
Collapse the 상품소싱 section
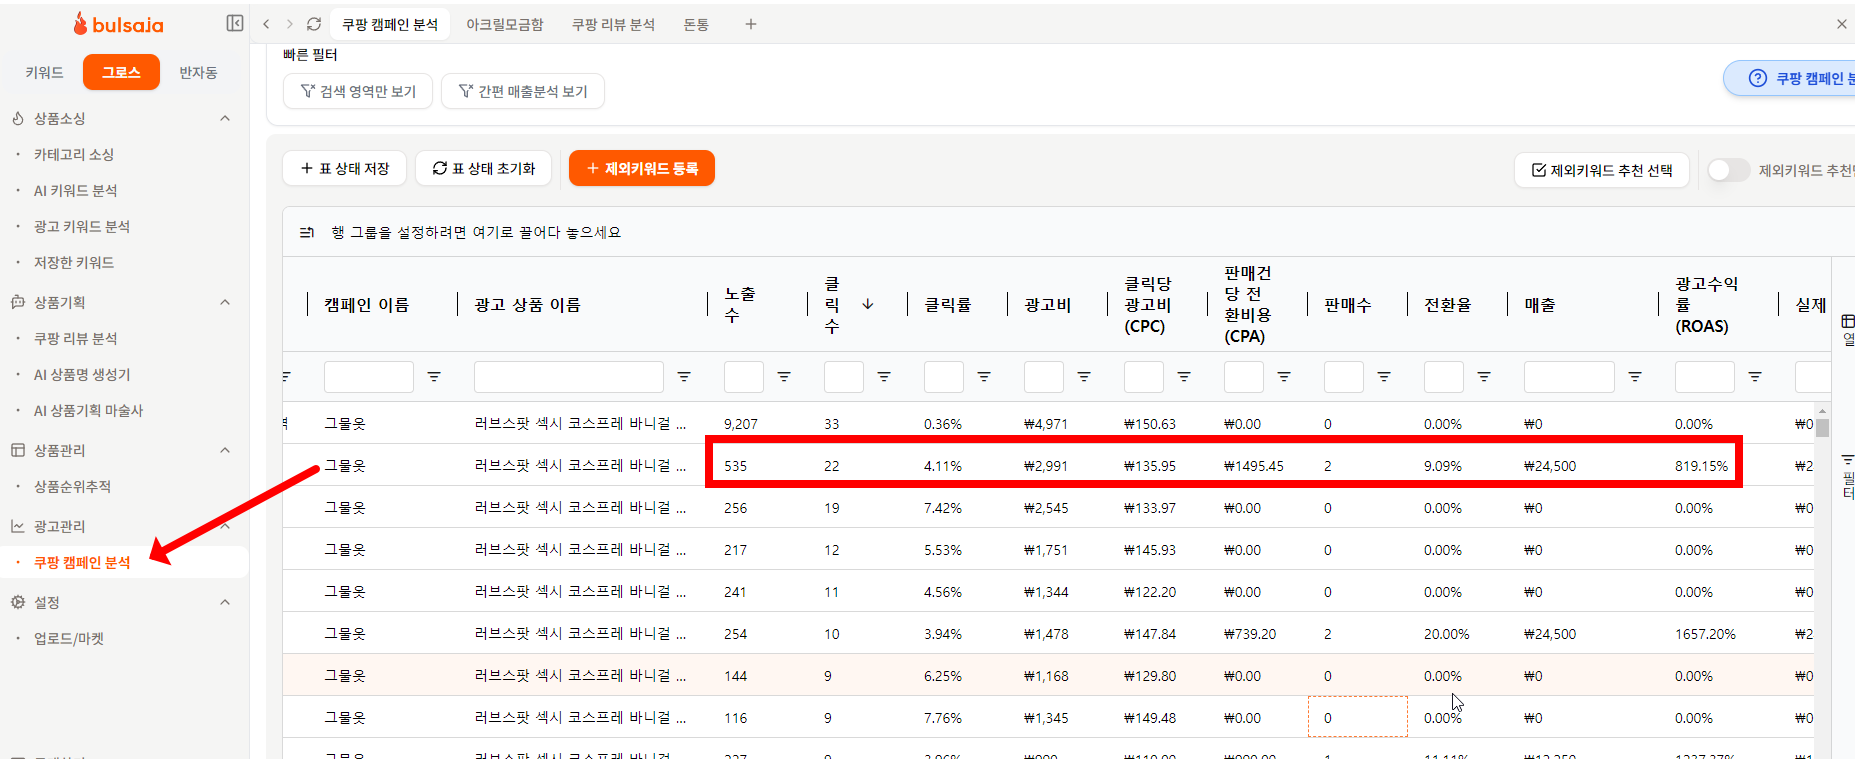click(x=225, y=119)
